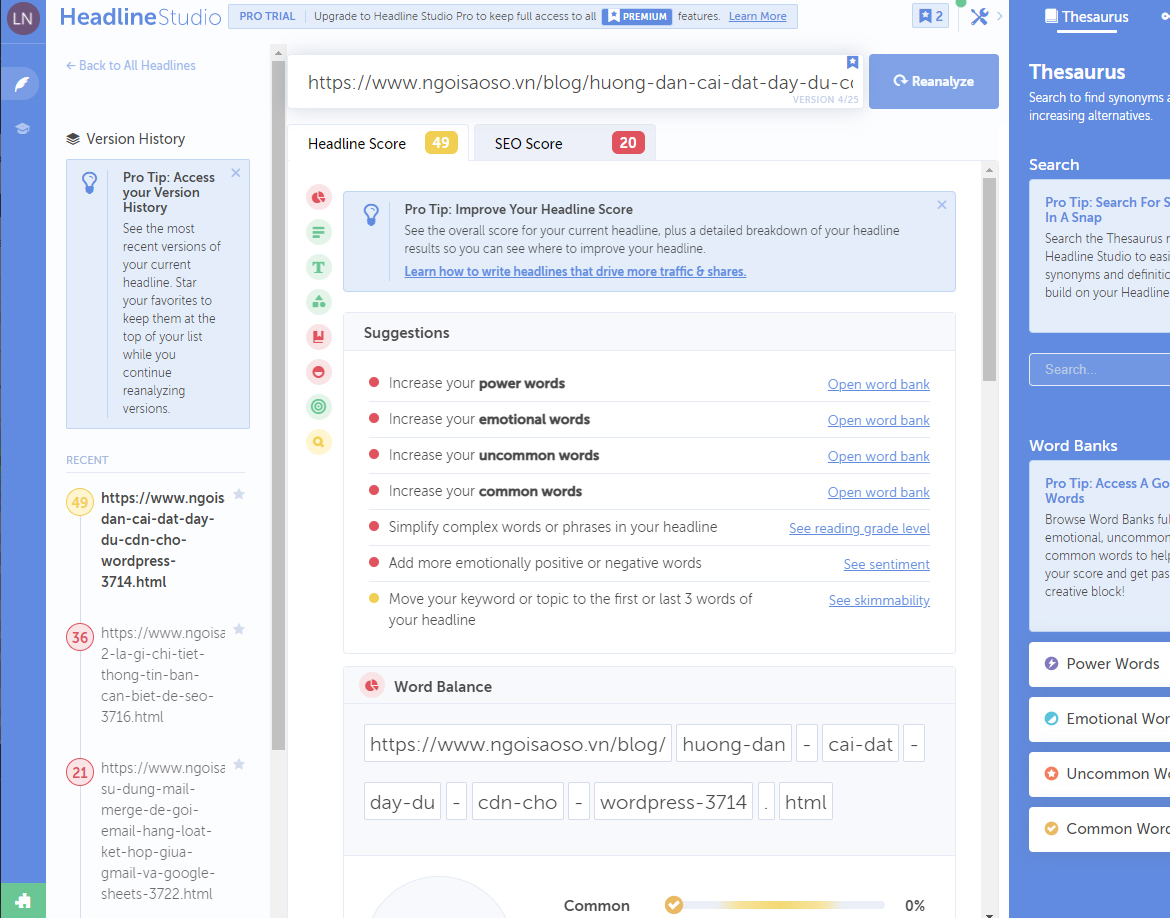Select the Word Count icon in left rail
This screenshot has width=1170, height=918.
click(x=318, y=232)
